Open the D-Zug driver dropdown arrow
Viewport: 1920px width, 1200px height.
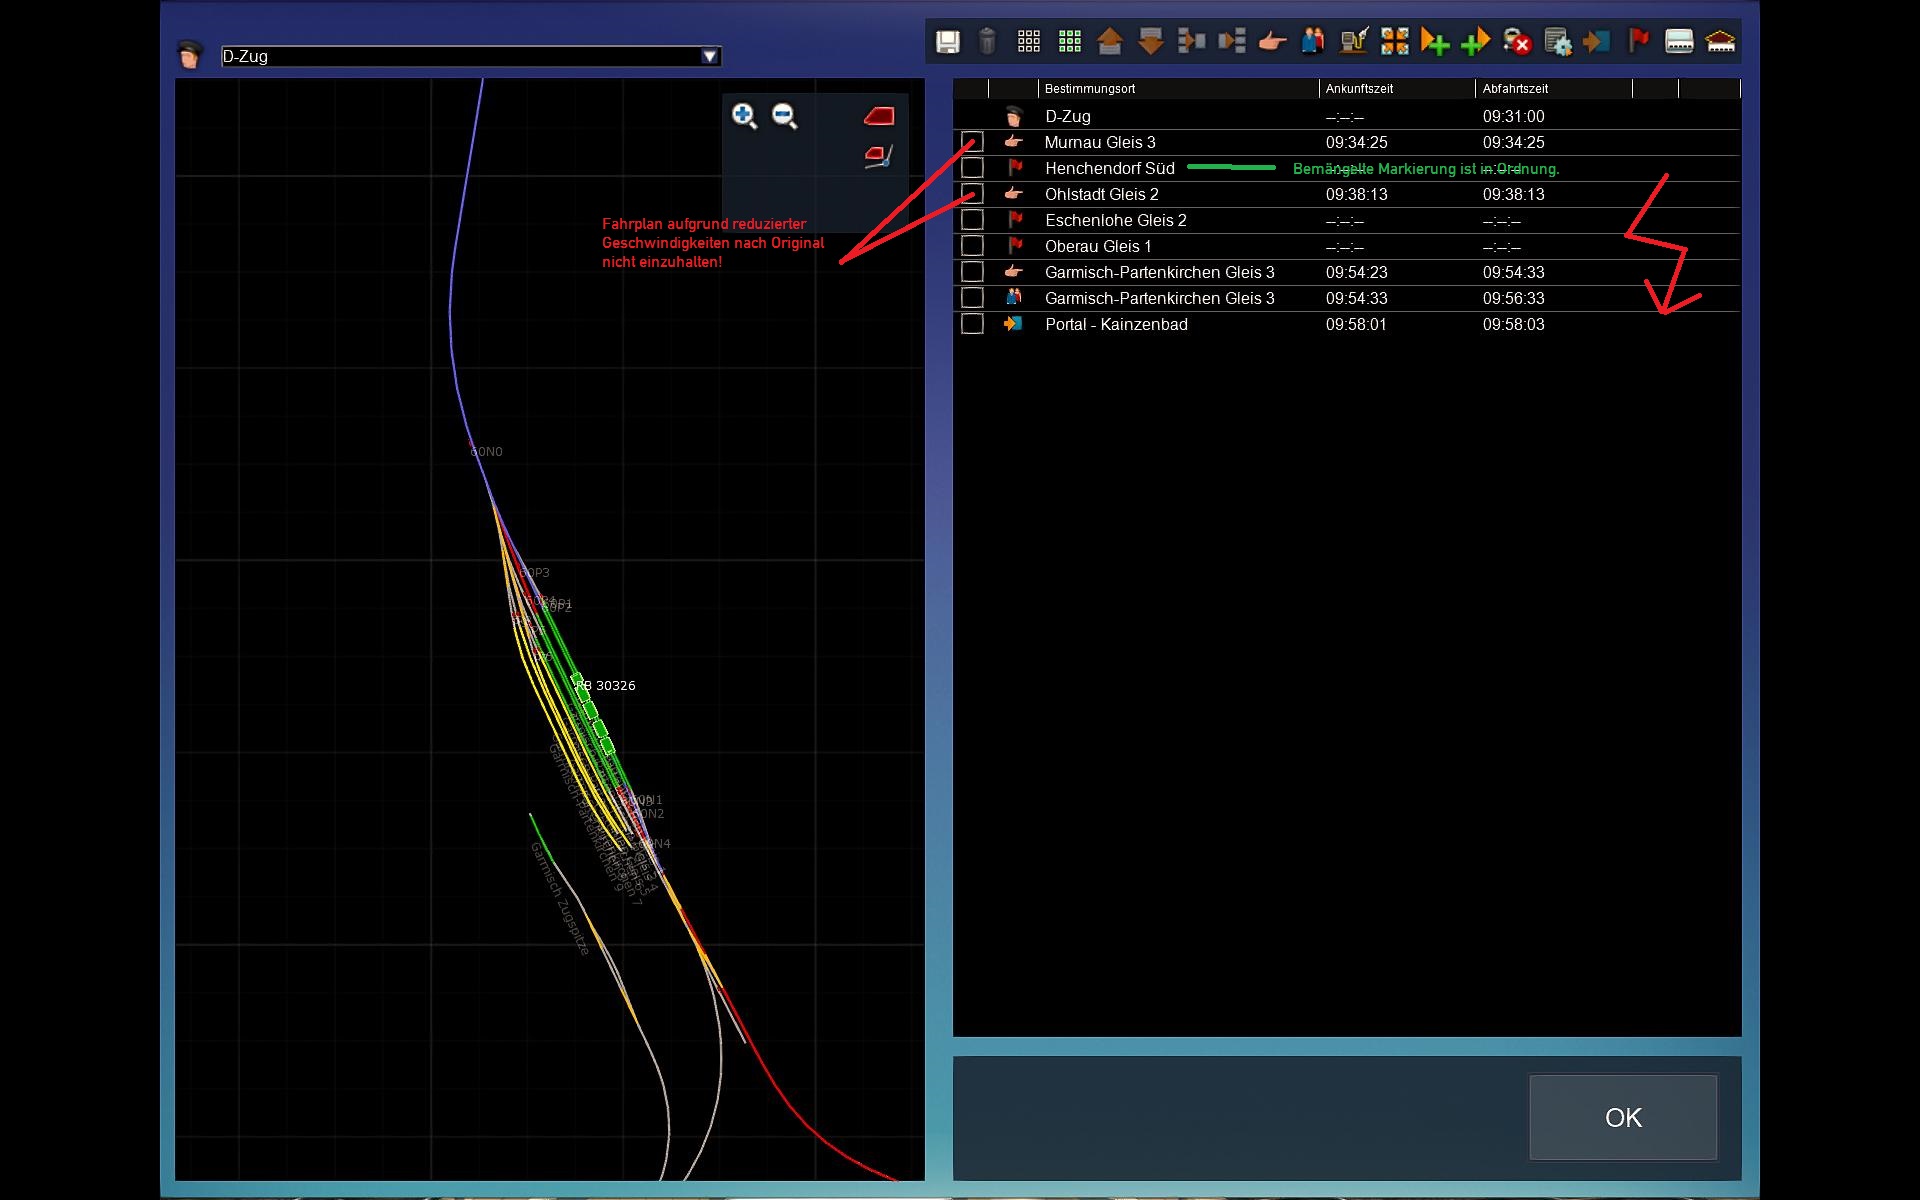(709, 56)
